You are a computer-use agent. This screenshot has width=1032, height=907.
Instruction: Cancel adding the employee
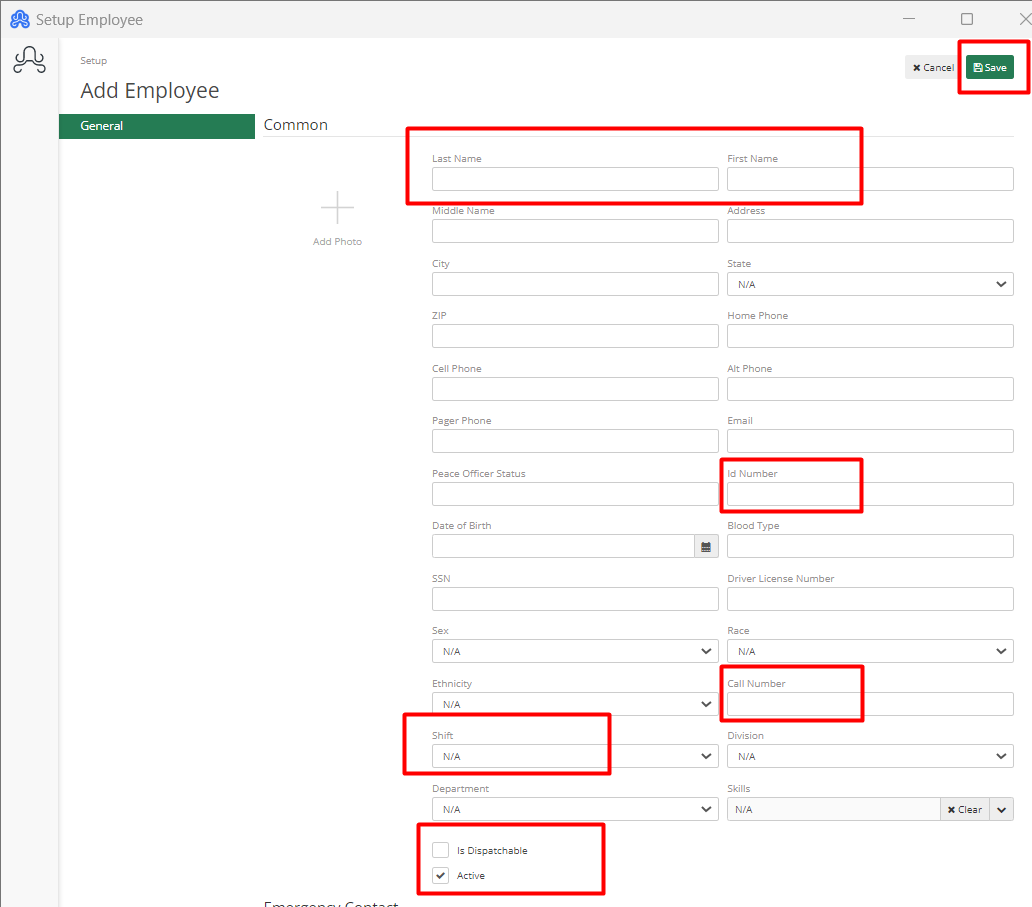coord(931,67)
